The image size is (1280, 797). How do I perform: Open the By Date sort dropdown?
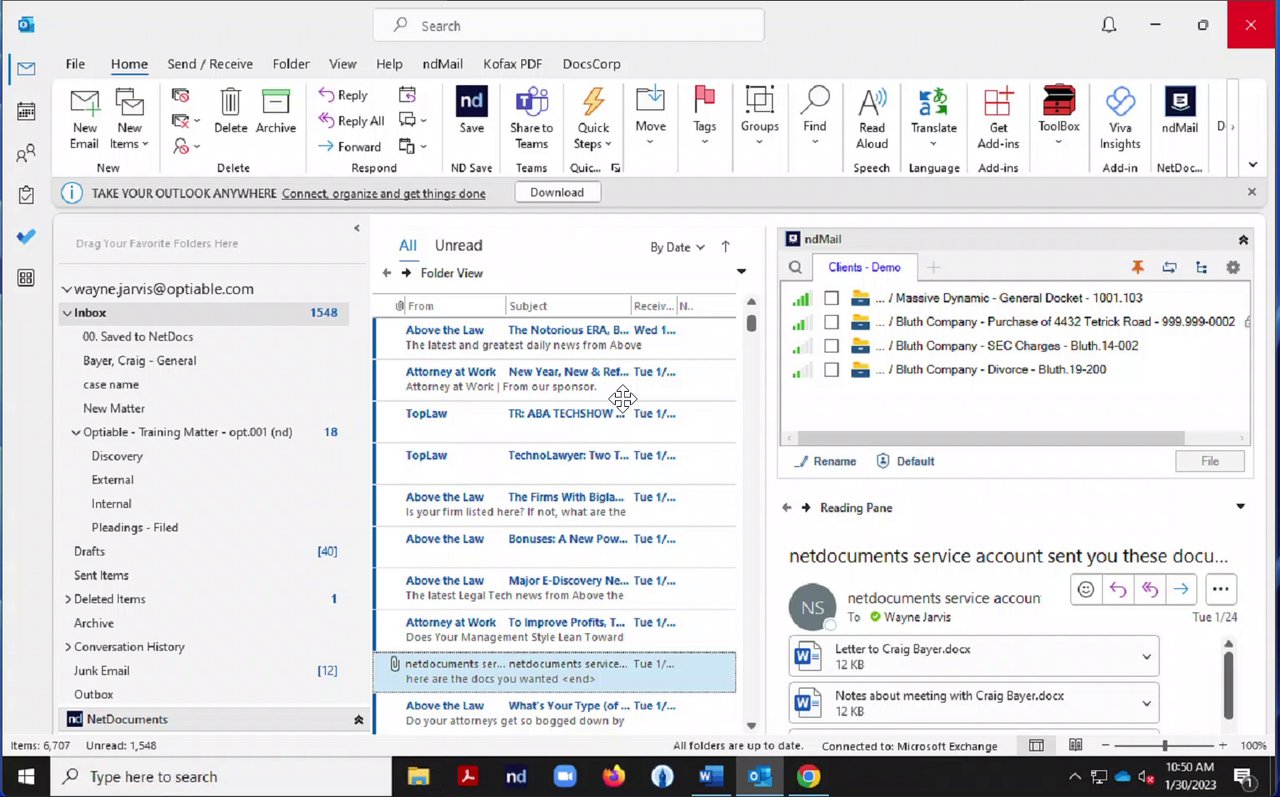coord(677,247)
